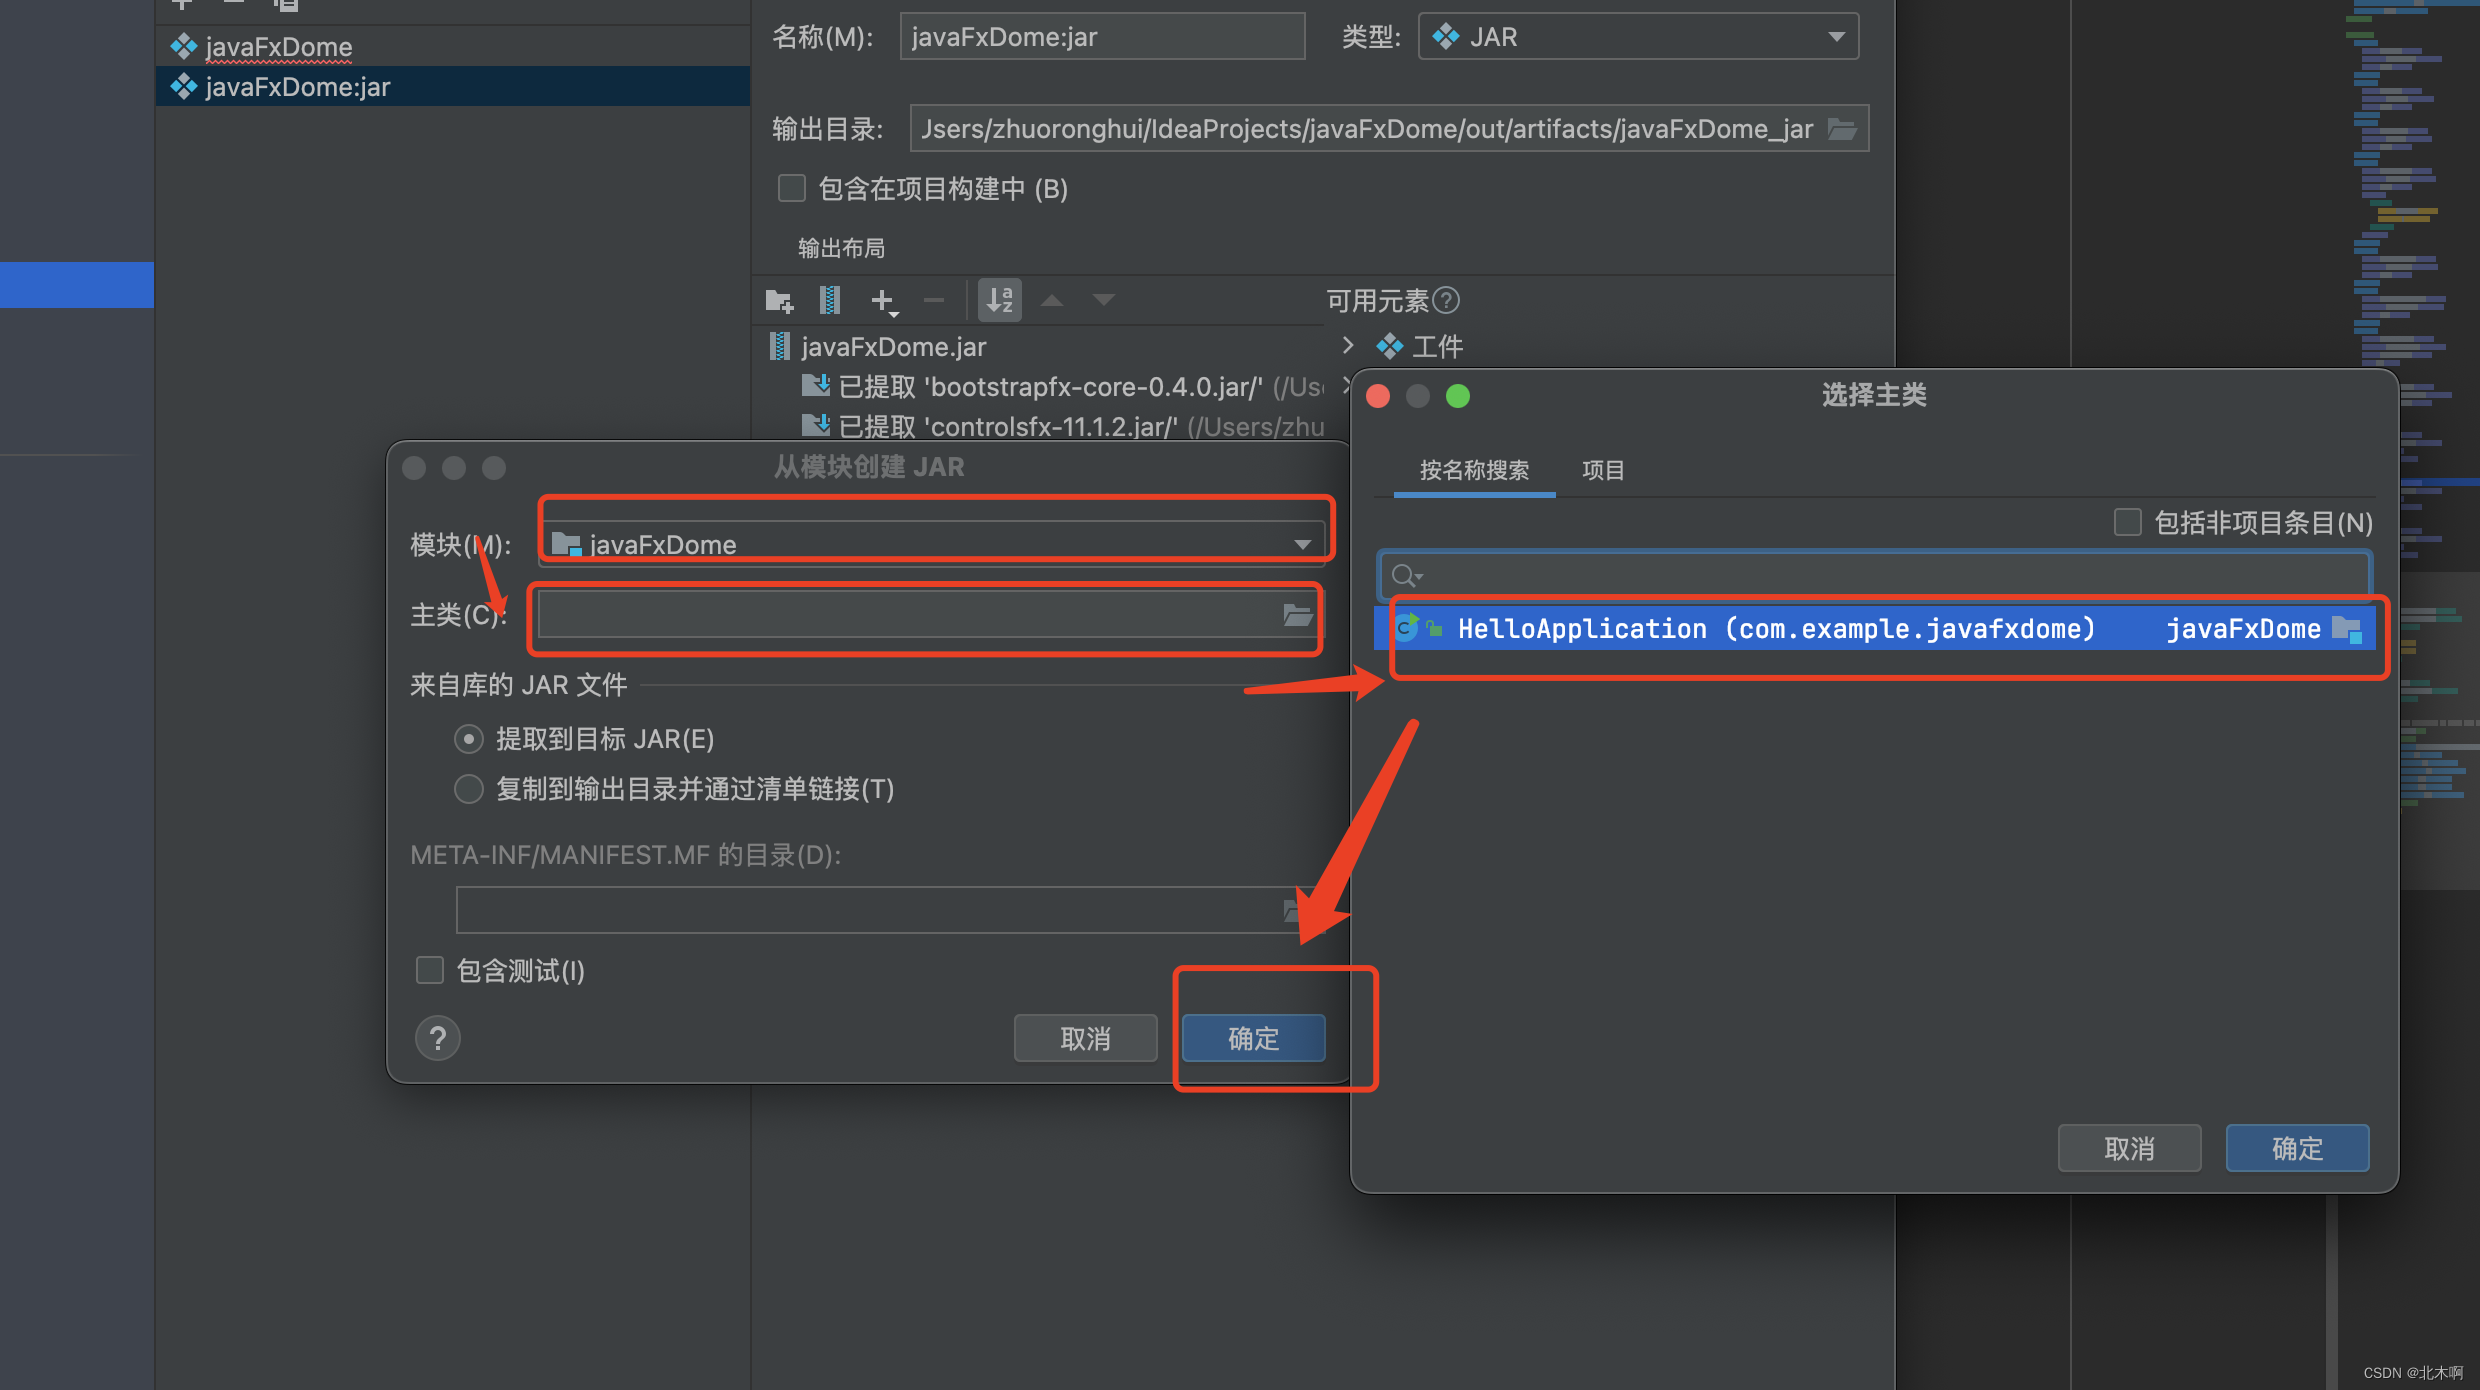This screenshot has height=1390, width=2480.
Task: Check the 包括非项目条目 checkbox
Action: pos(2127,522)
